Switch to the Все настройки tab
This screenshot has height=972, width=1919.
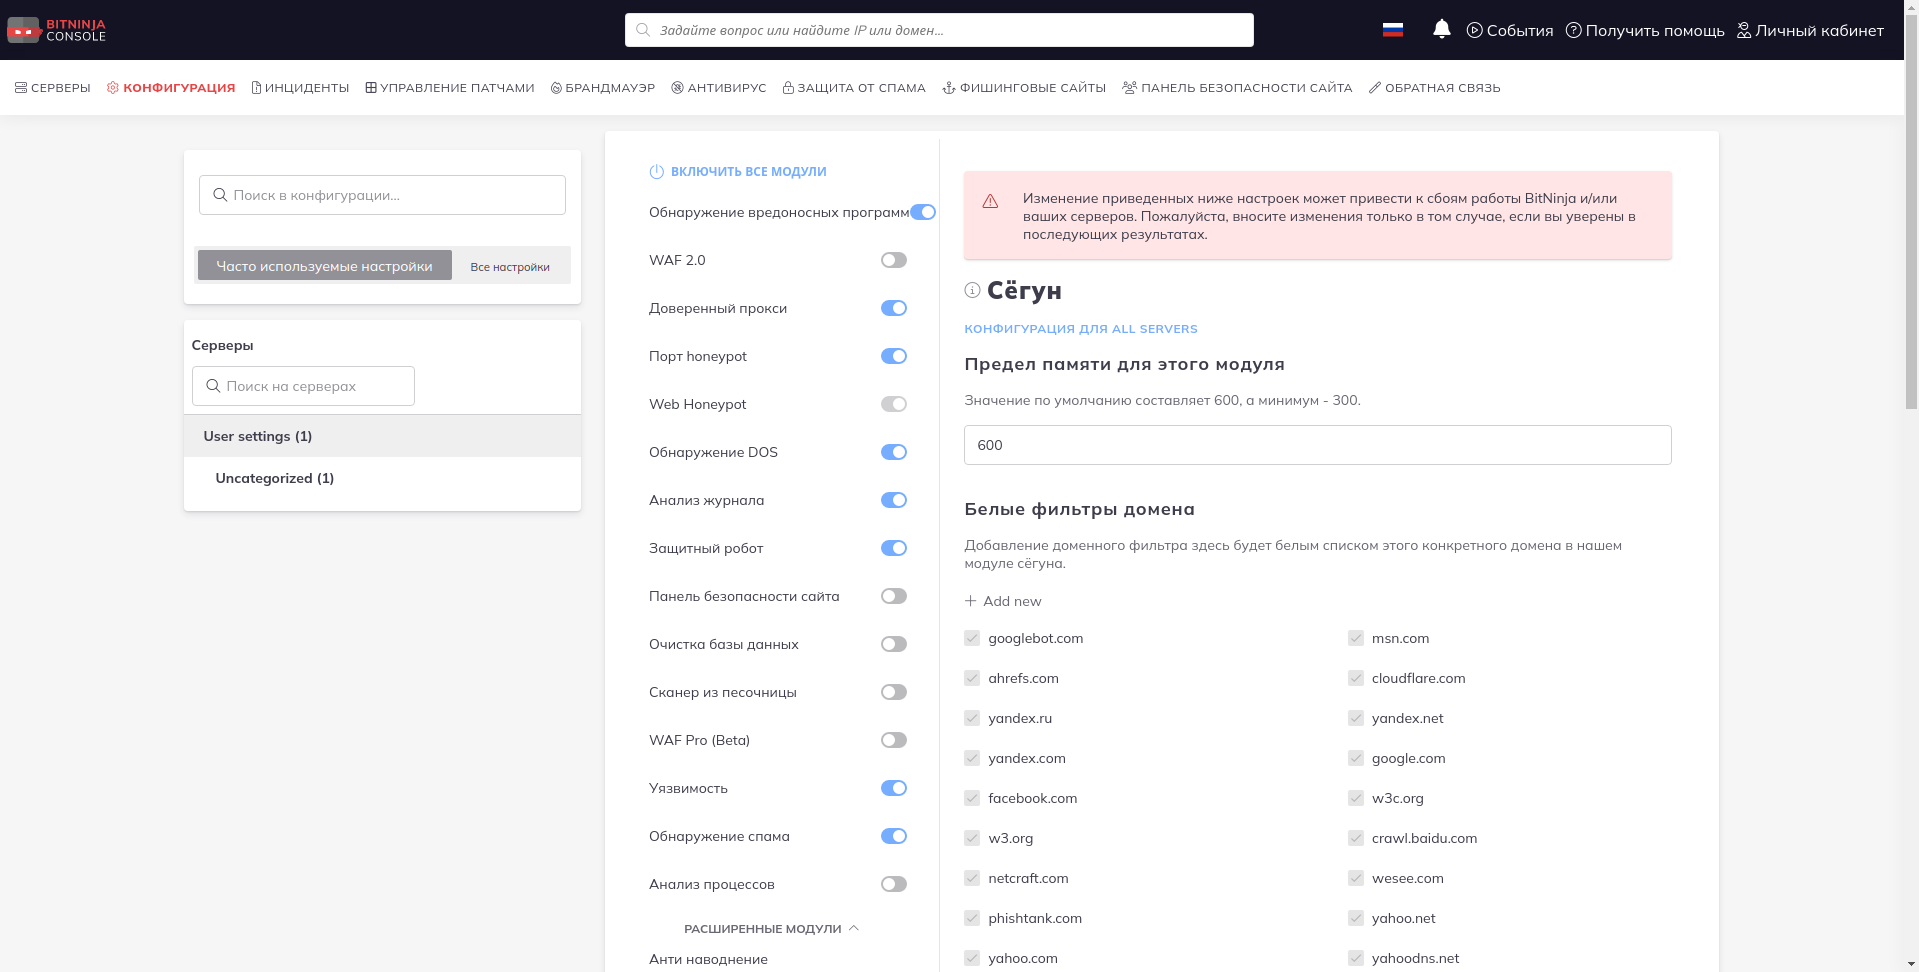[x=510, y=267]
